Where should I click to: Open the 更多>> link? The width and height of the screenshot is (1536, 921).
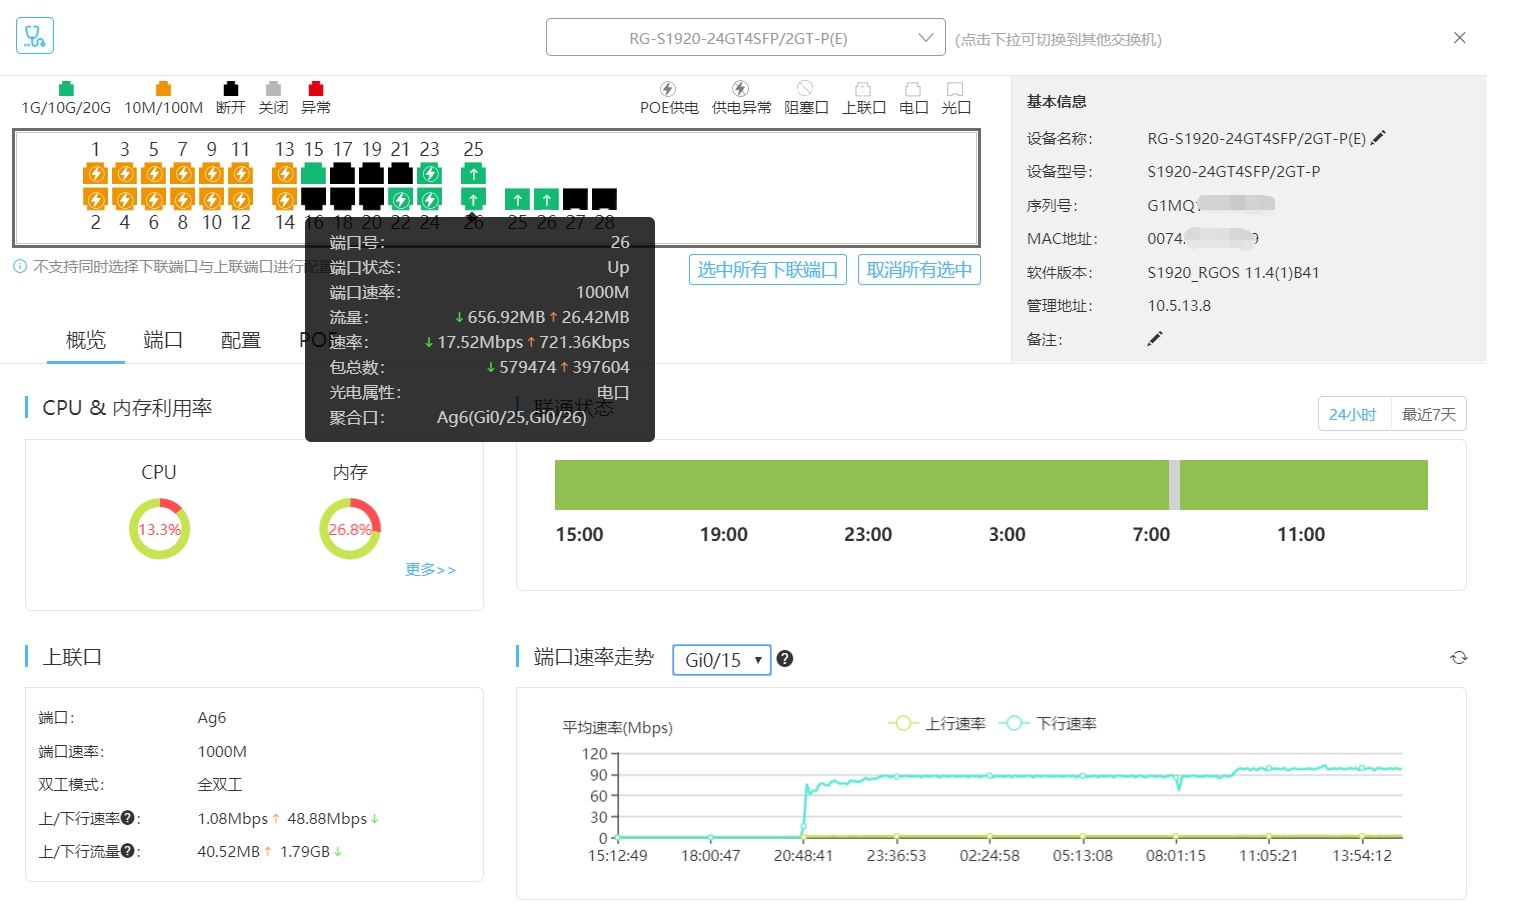click(431, 570)
